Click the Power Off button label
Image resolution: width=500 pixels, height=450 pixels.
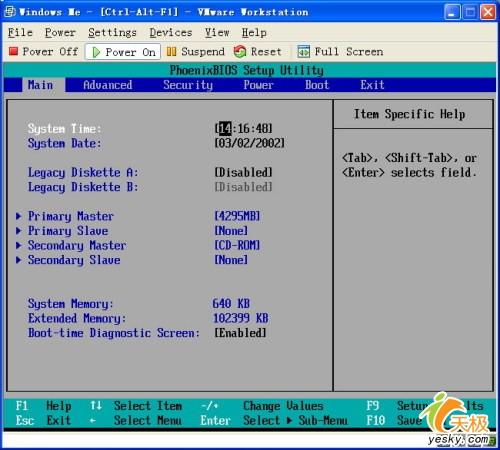tap(50, 51)
